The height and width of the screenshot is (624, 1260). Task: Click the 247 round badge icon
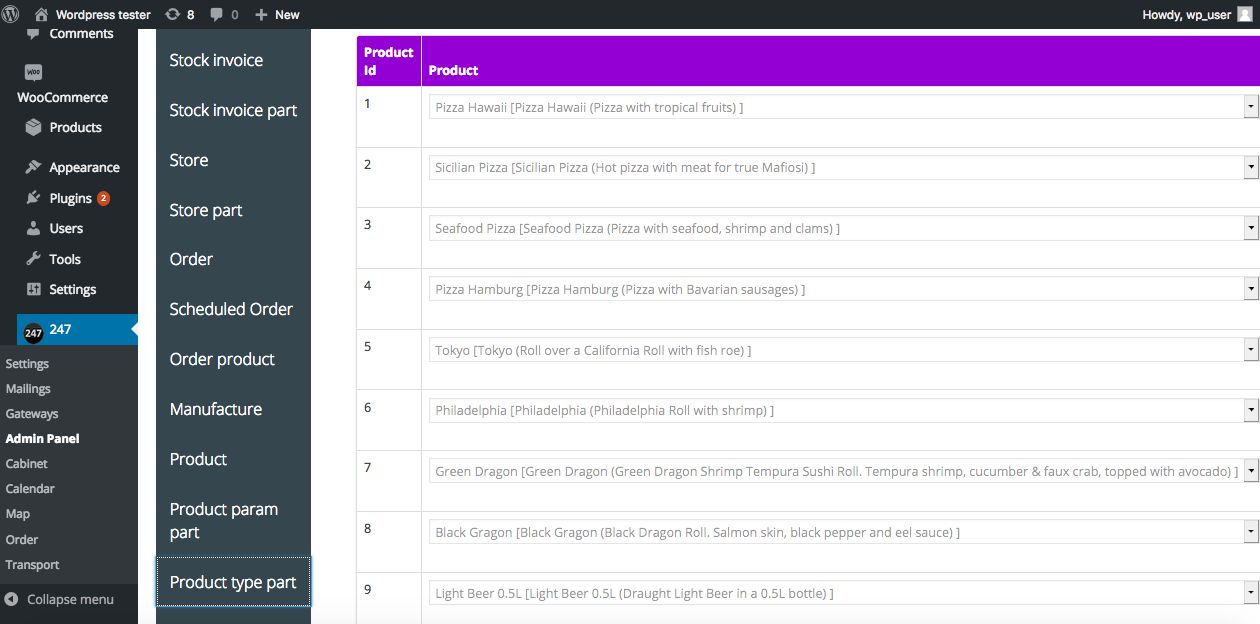pos(33,332)
